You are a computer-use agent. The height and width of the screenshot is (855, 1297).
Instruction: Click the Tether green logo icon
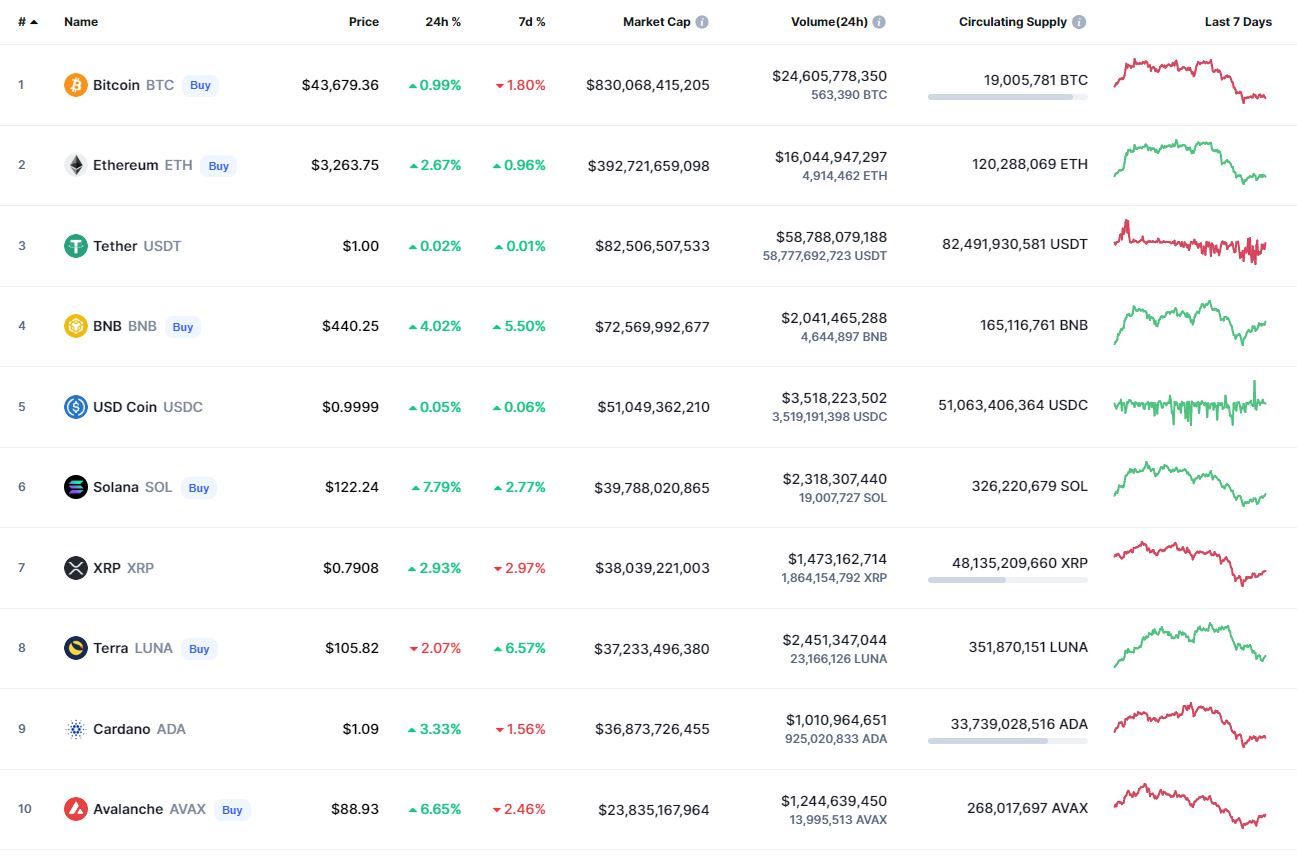76,246
